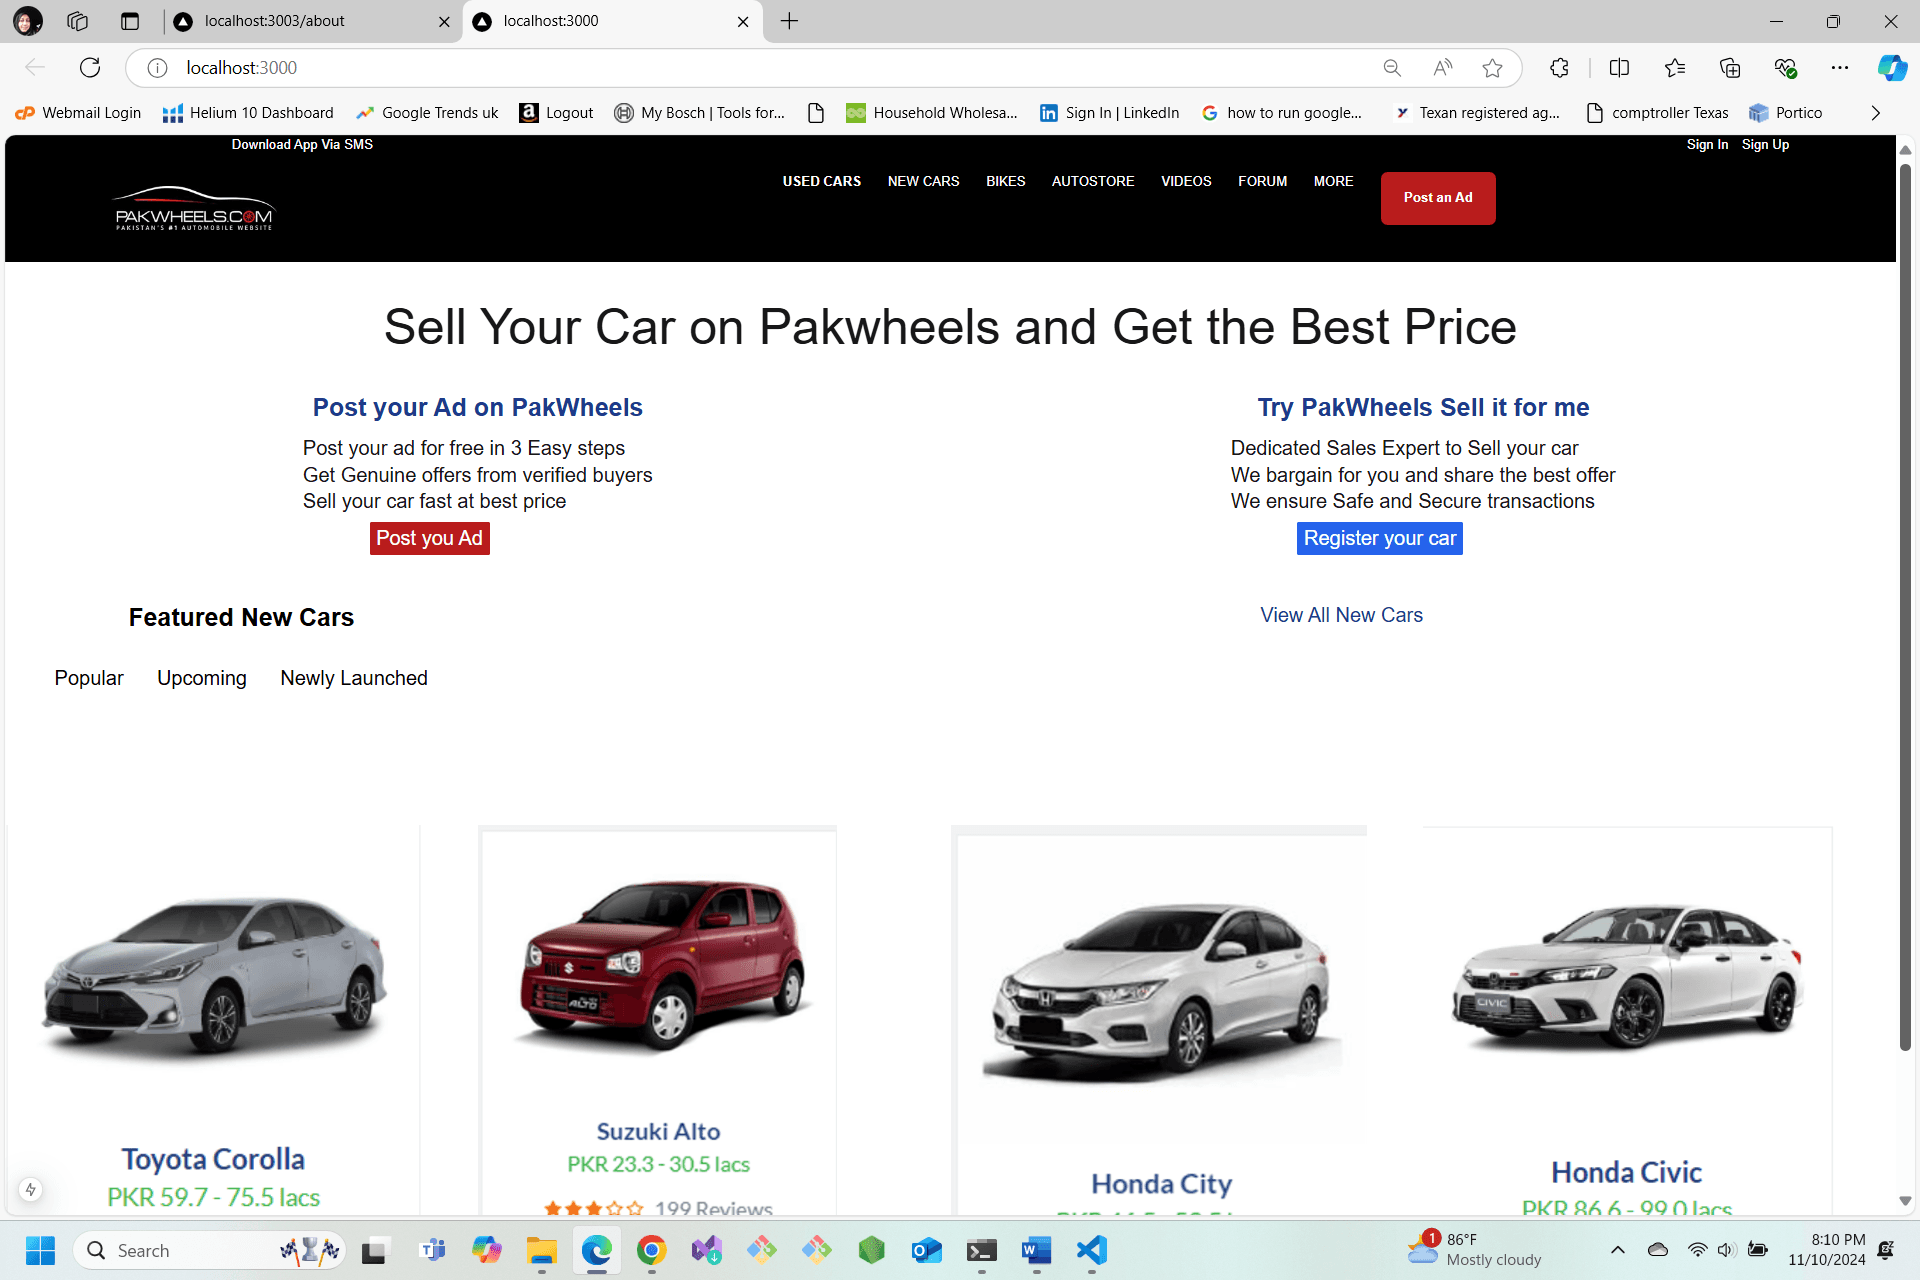Open the Copilot sidebar icon
Screen dimensions: 1920x1280
click(1892, 68)
